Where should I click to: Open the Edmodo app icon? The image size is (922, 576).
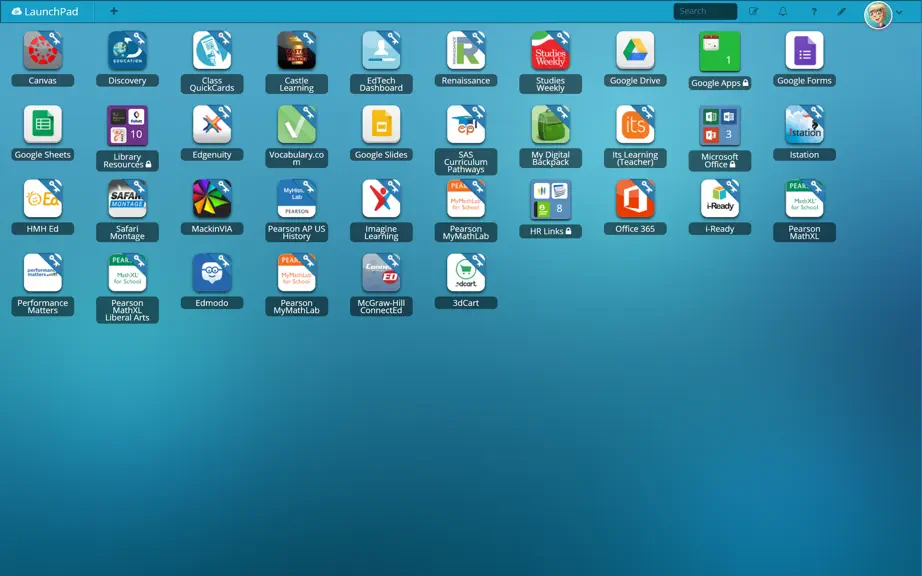[212, 273]
